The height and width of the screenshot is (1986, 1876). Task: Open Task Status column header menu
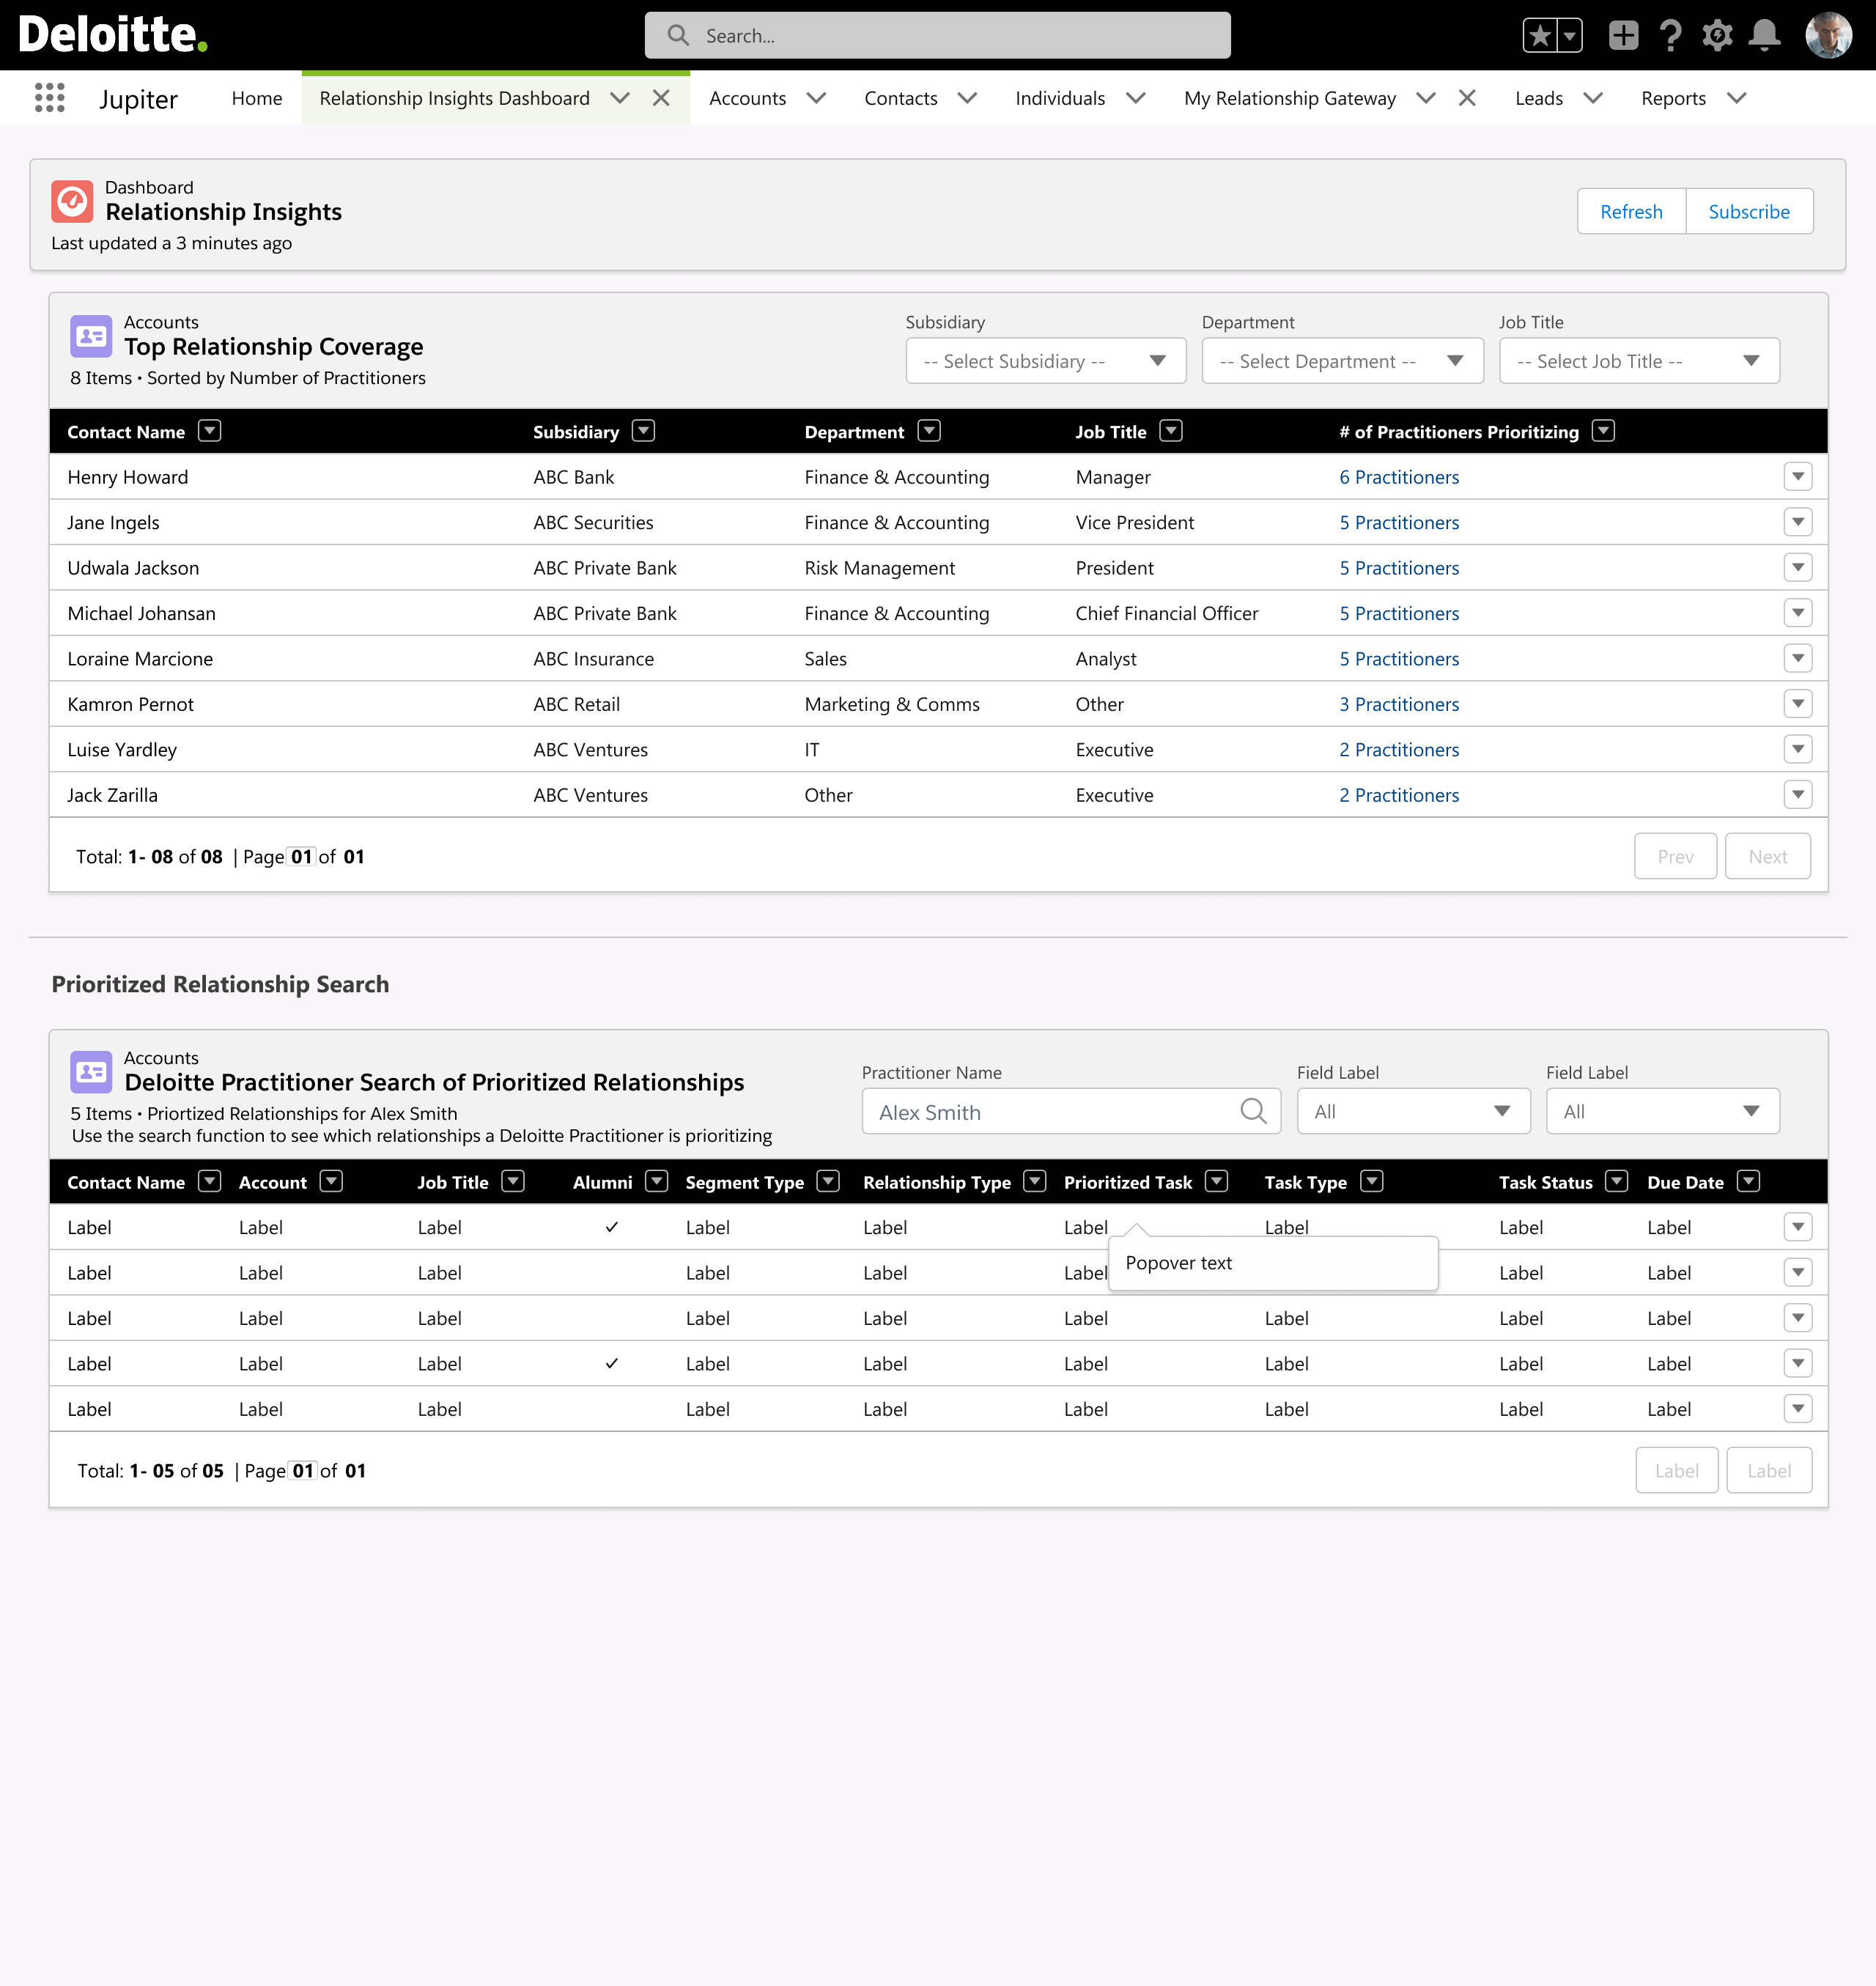click(1616, 1182)
